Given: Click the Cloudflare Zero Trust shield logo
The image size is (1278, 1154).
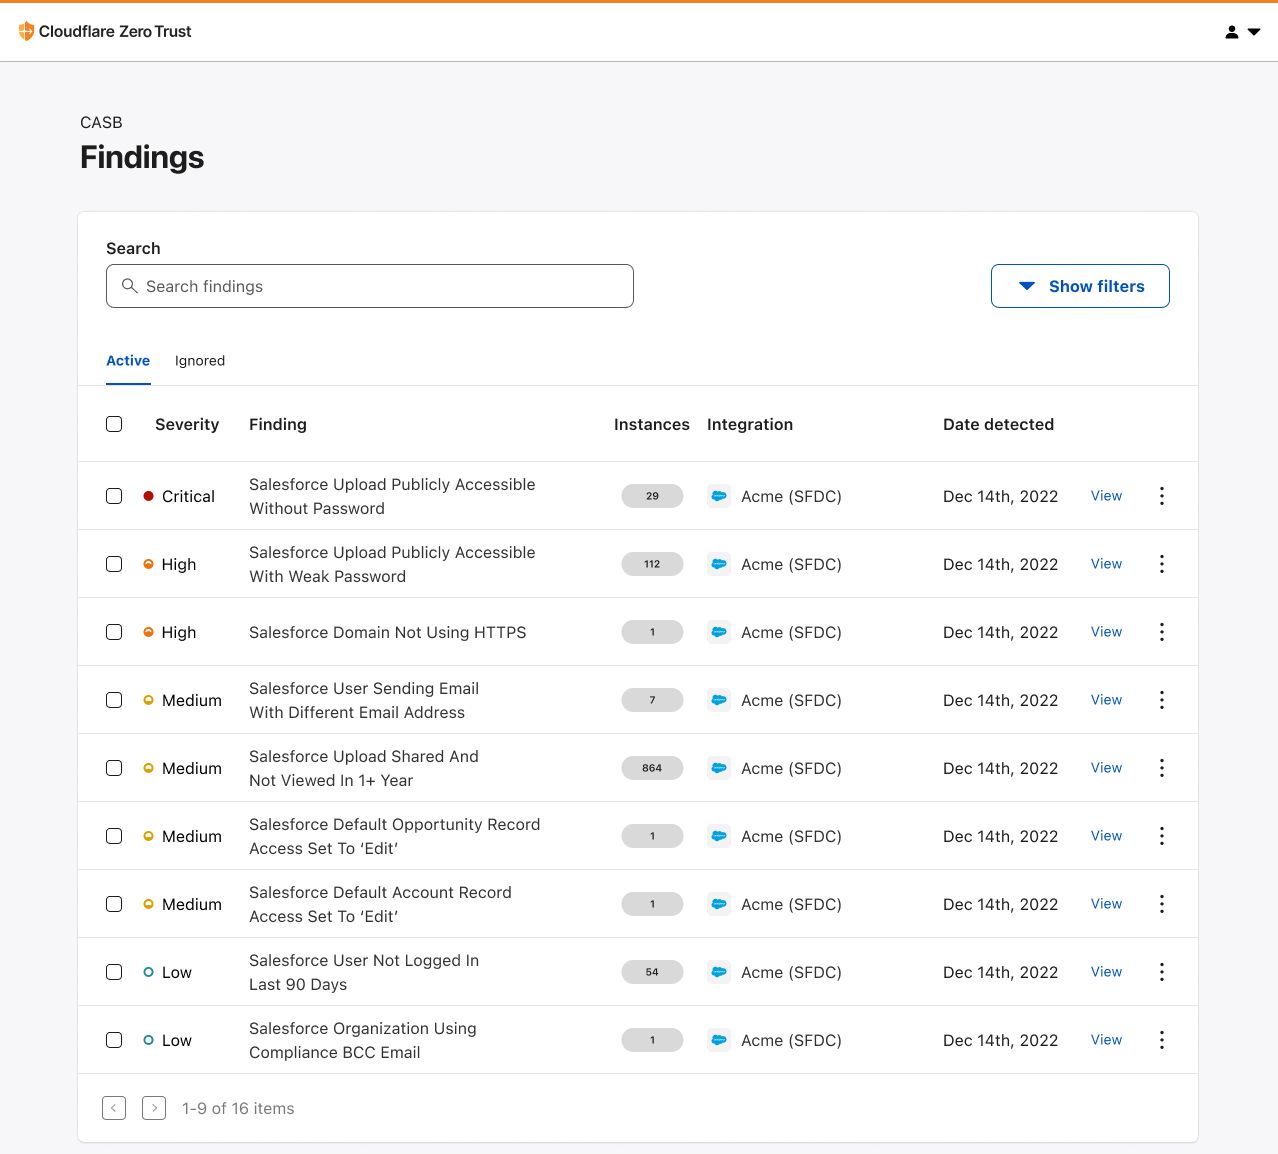Looking at the screenshot, I should tap(26, 31).
